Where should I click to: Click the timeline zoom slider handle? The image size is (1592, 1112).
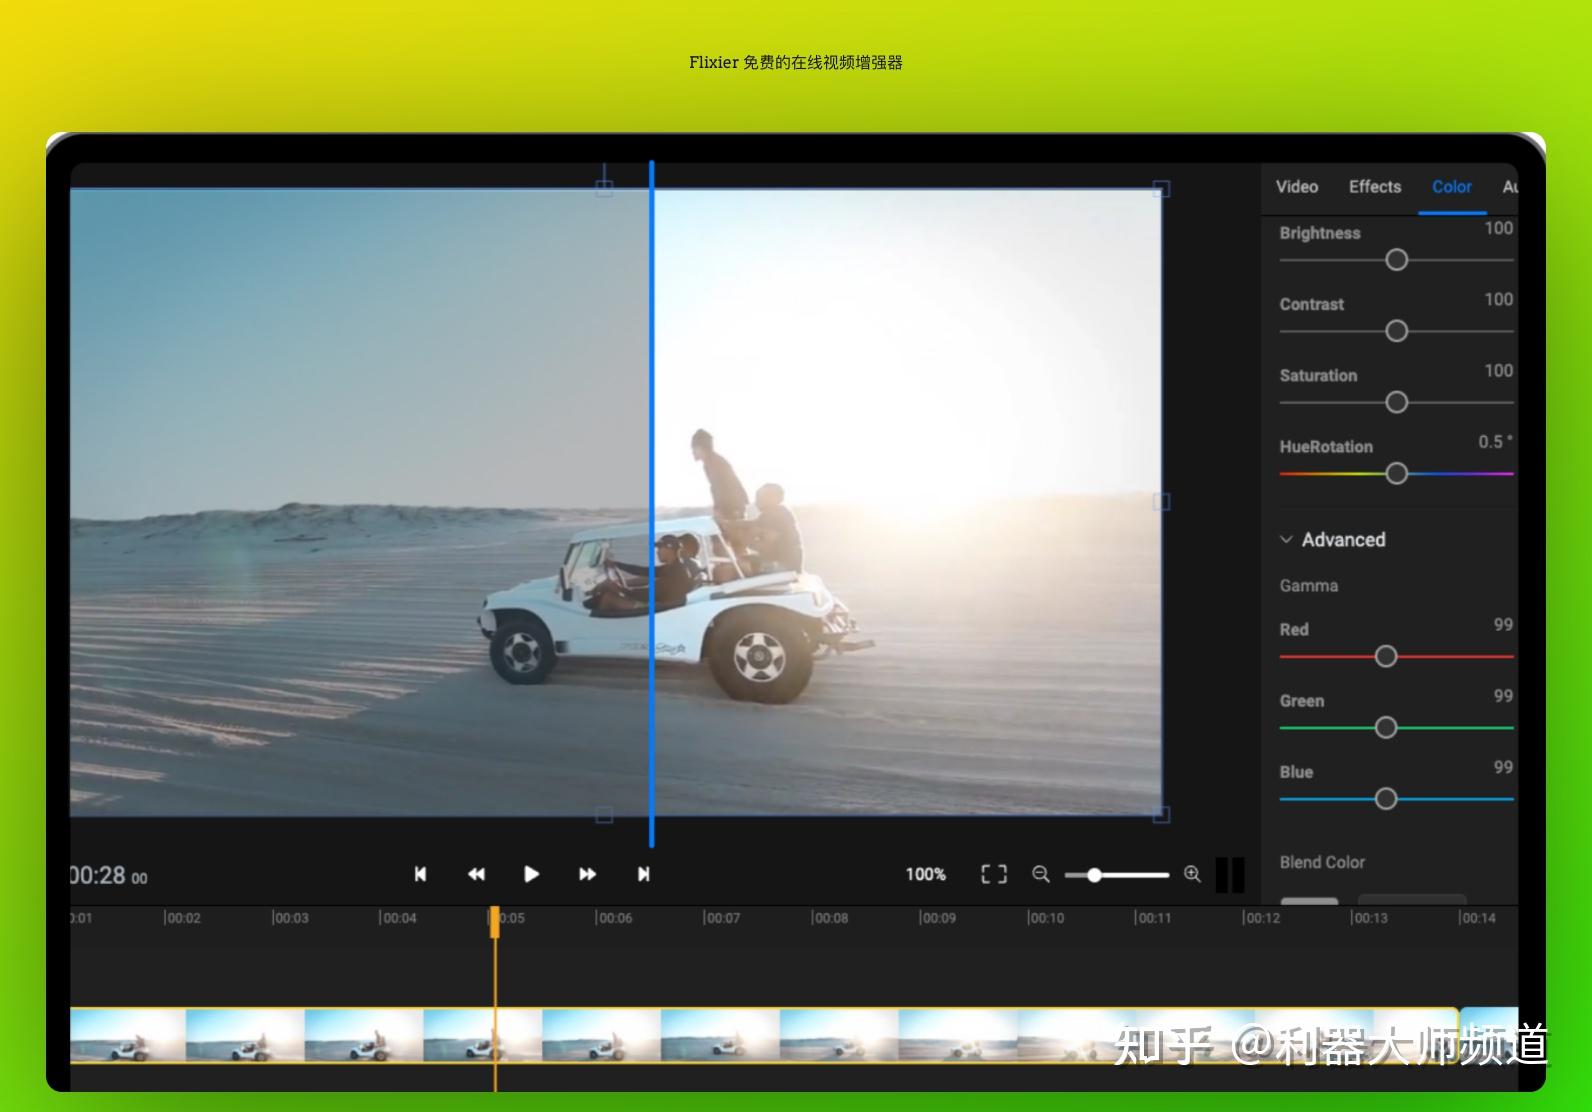click(1094, 875)
